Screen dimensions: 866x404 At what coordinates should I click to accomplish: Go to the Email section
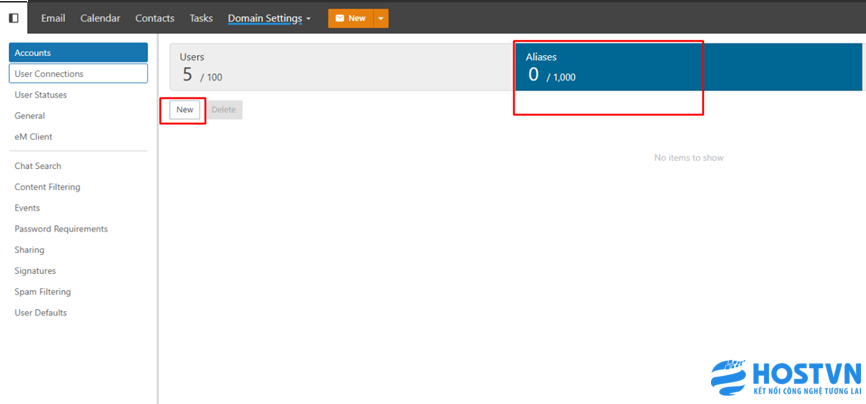pyautogui.click(x=54, y=18)
